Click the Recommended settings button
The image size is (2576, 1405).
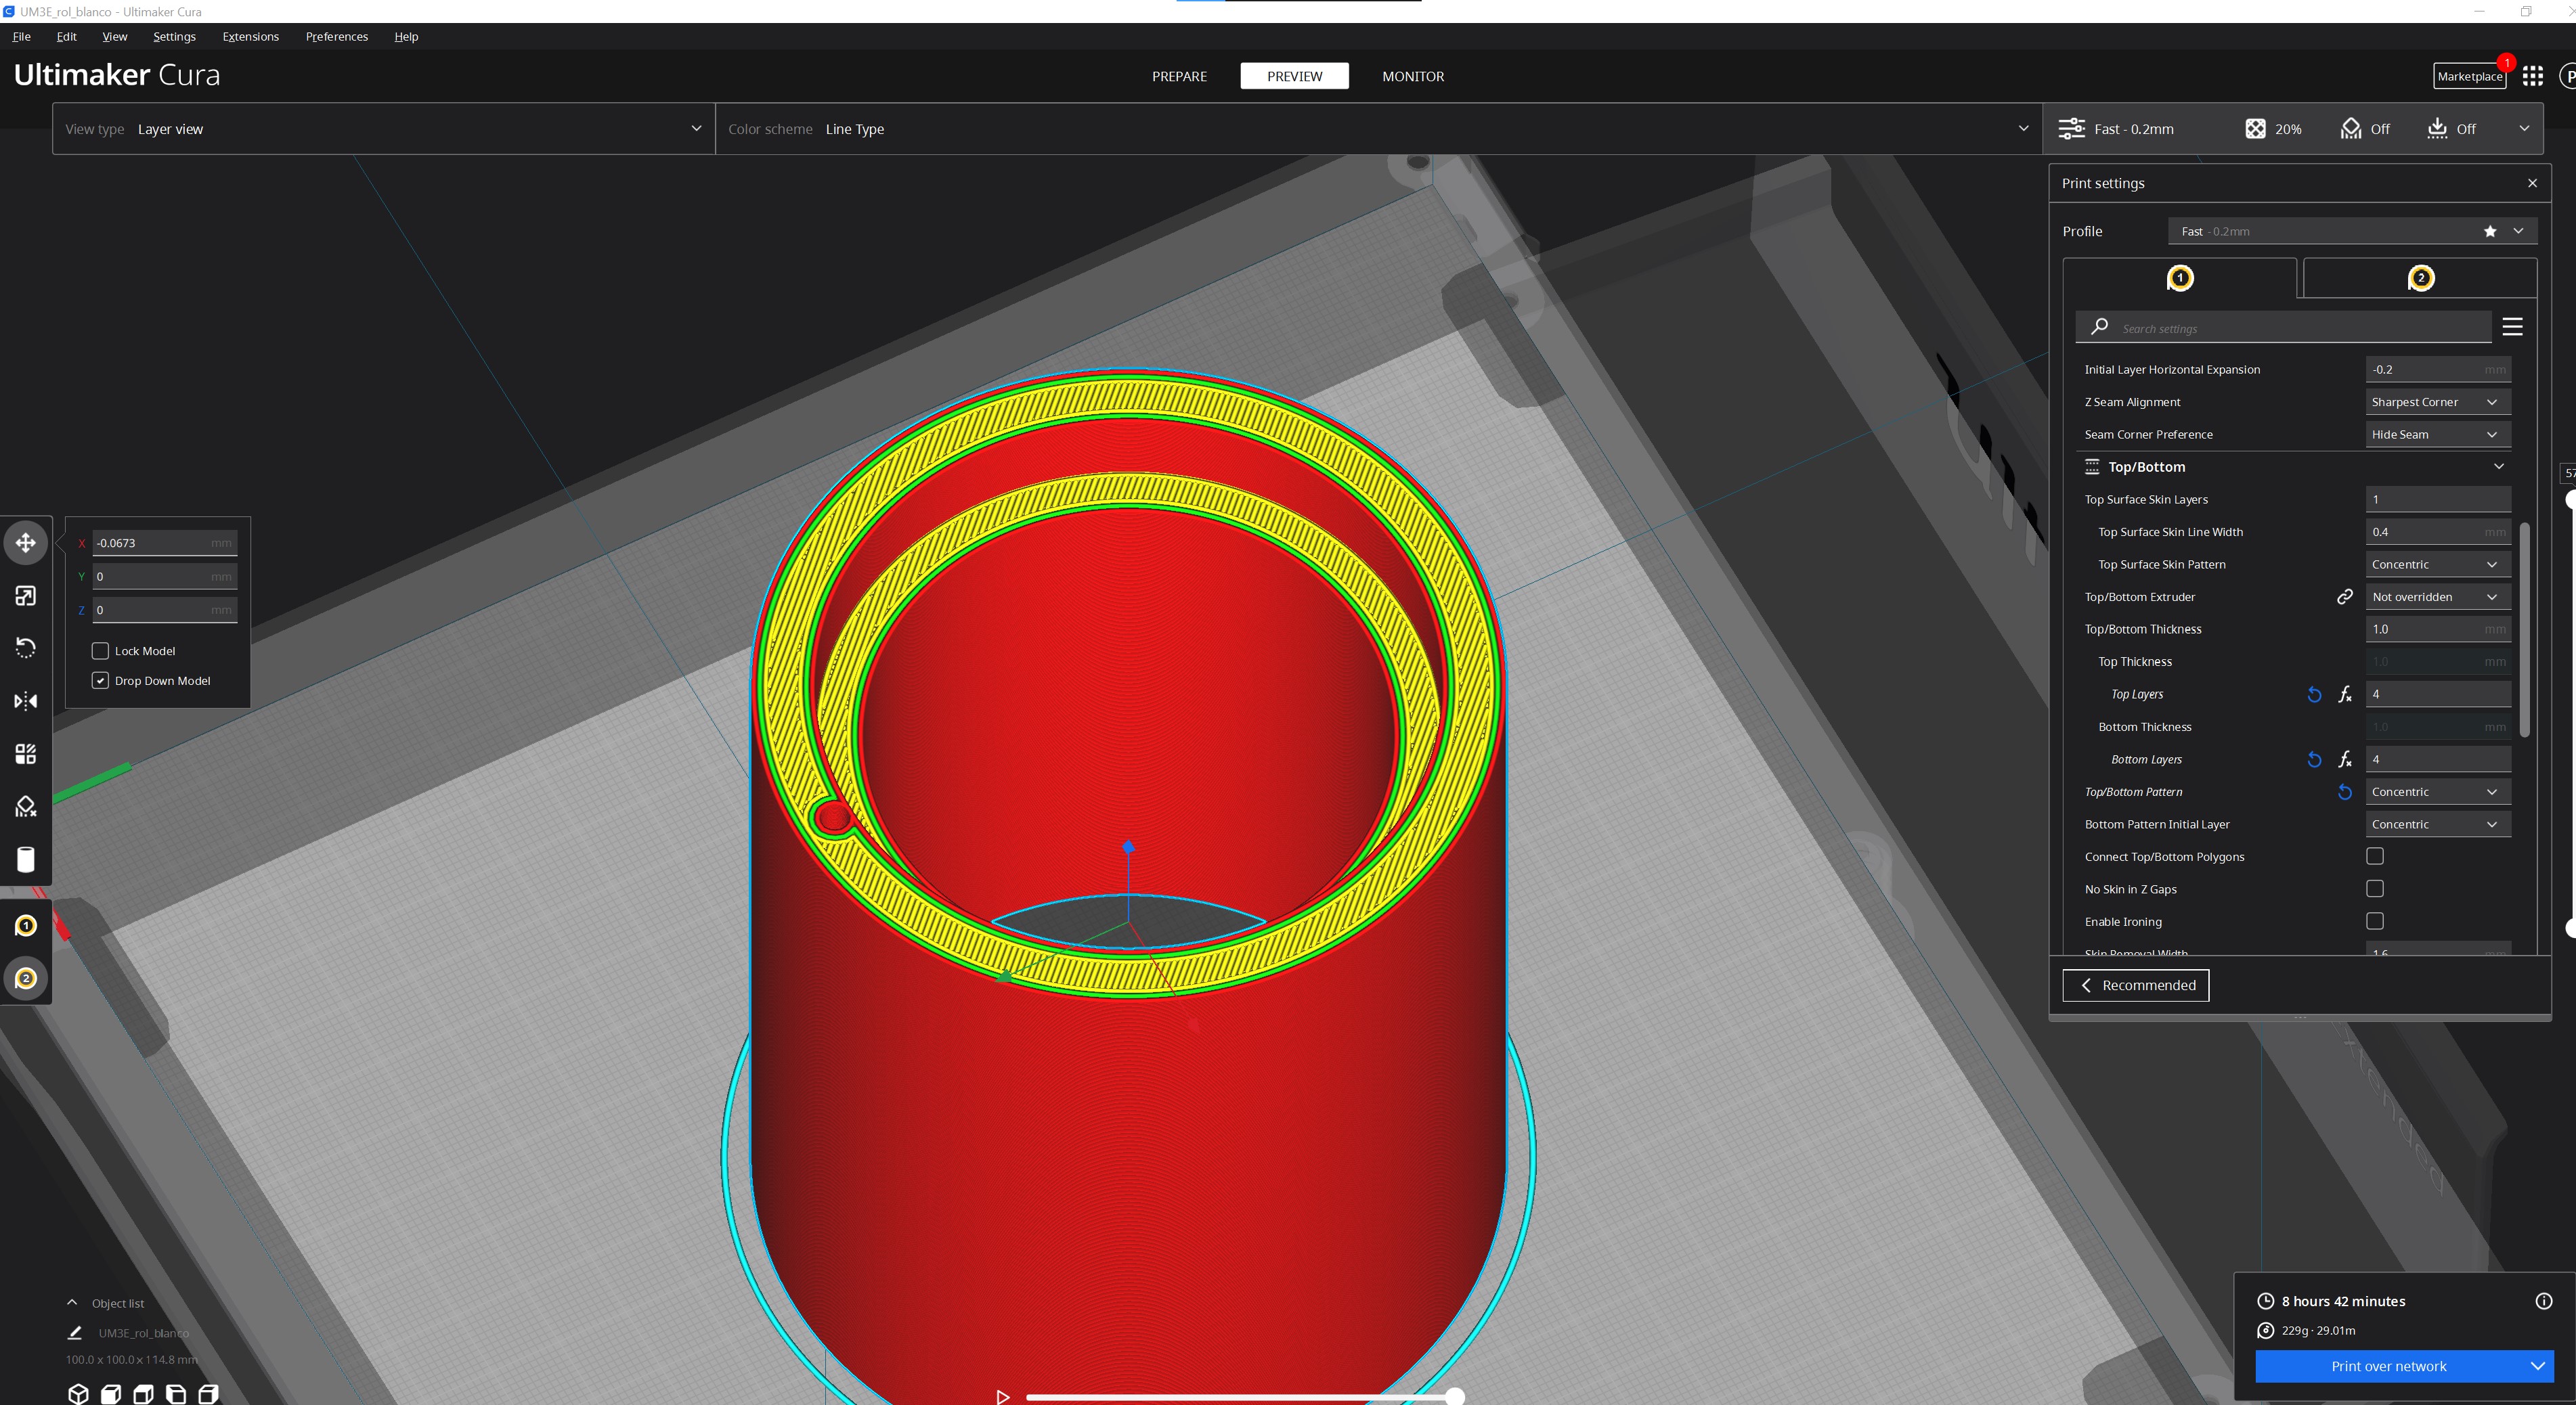2135,985
